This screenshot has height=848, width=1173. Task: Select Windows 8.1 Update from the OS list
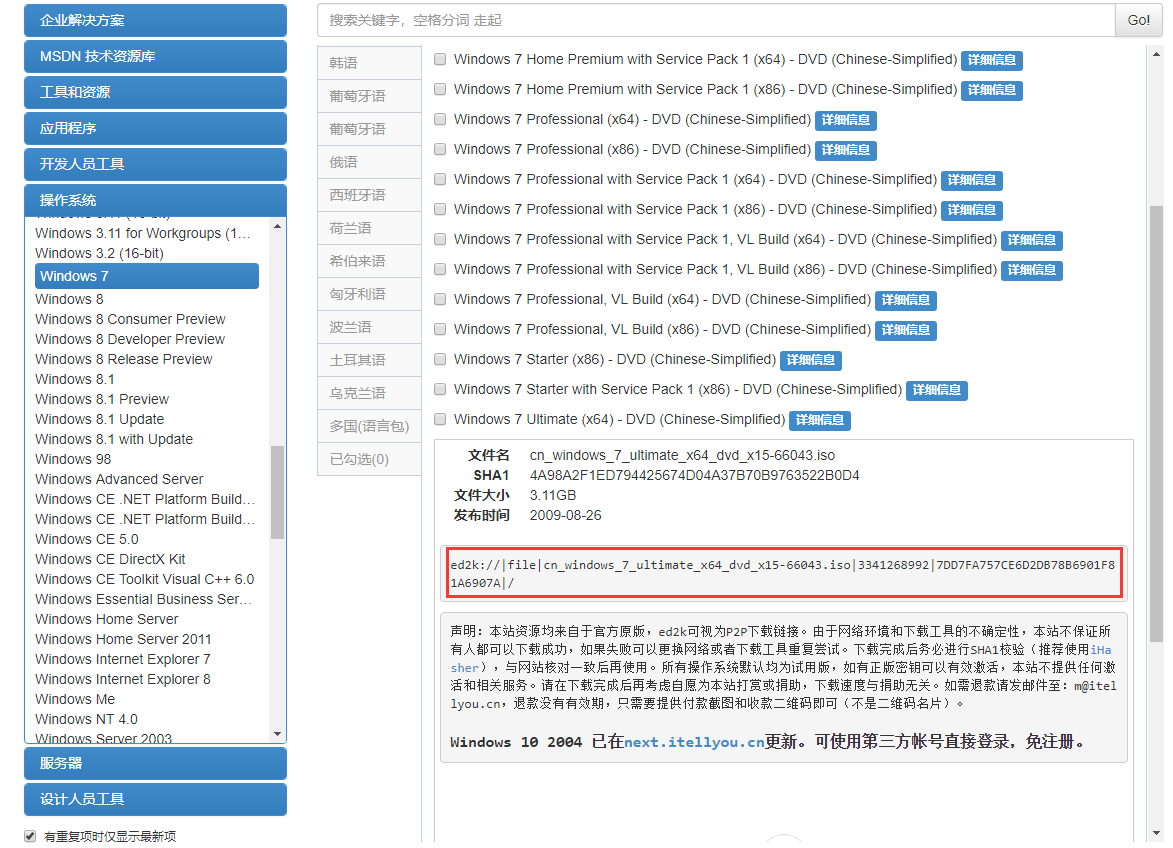click(99, 419)
